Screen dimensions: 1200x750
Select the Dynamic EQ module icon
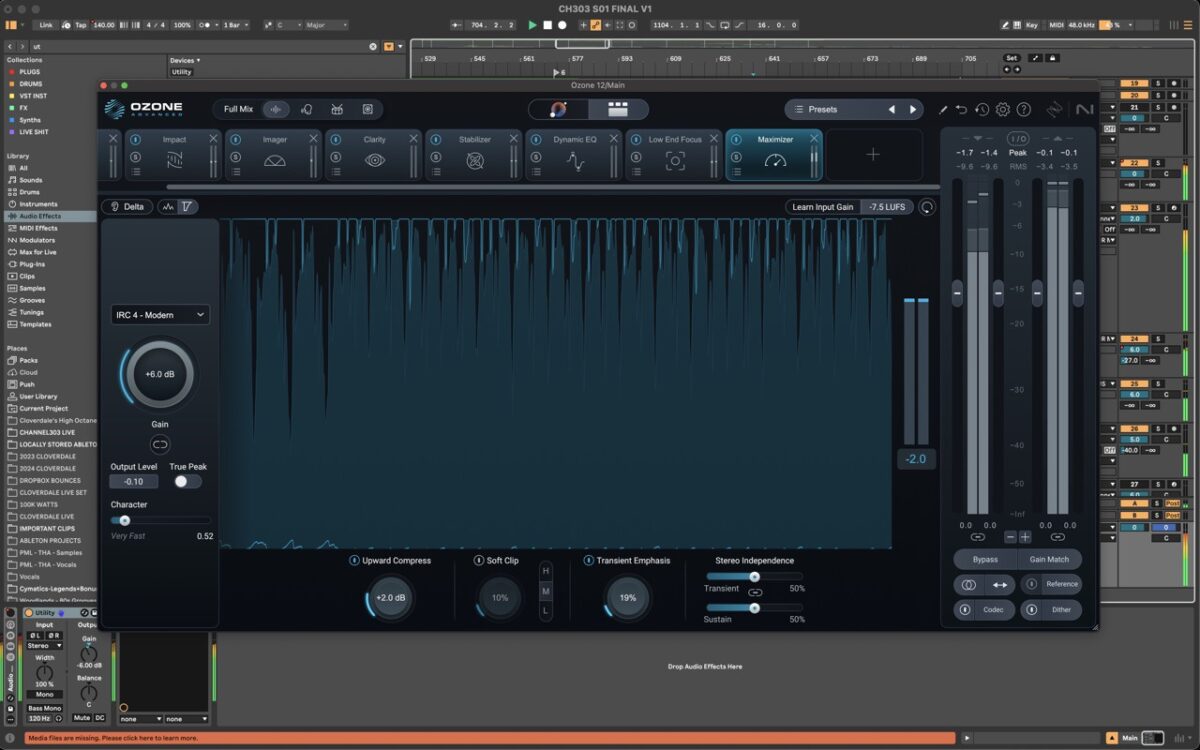tap(575, 161)
